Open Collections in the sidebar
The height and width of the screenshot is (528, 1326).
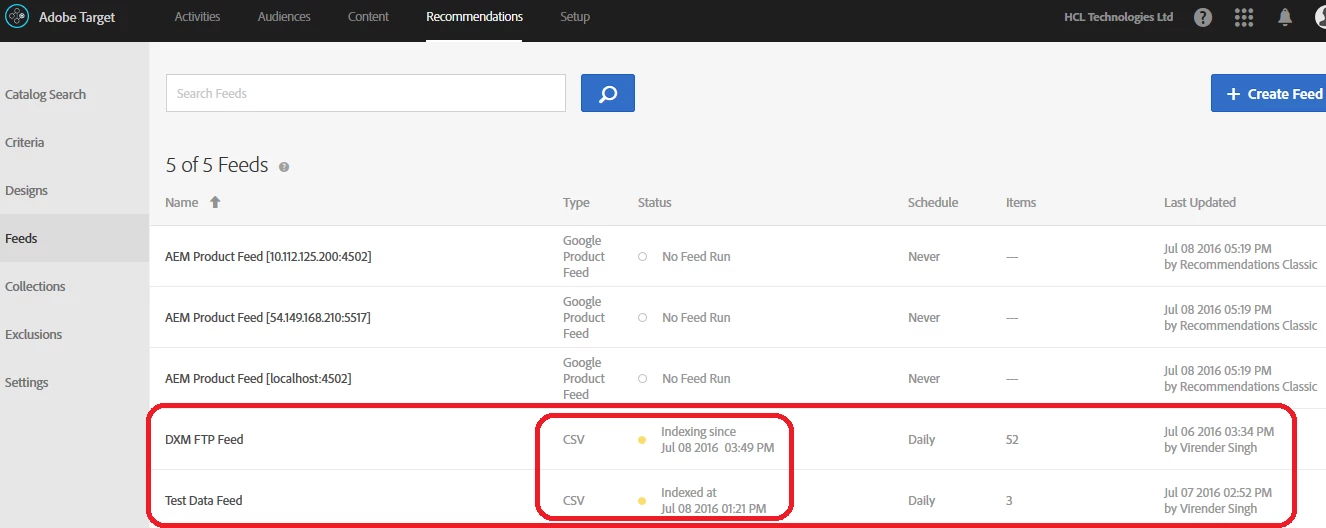(35, 287)
